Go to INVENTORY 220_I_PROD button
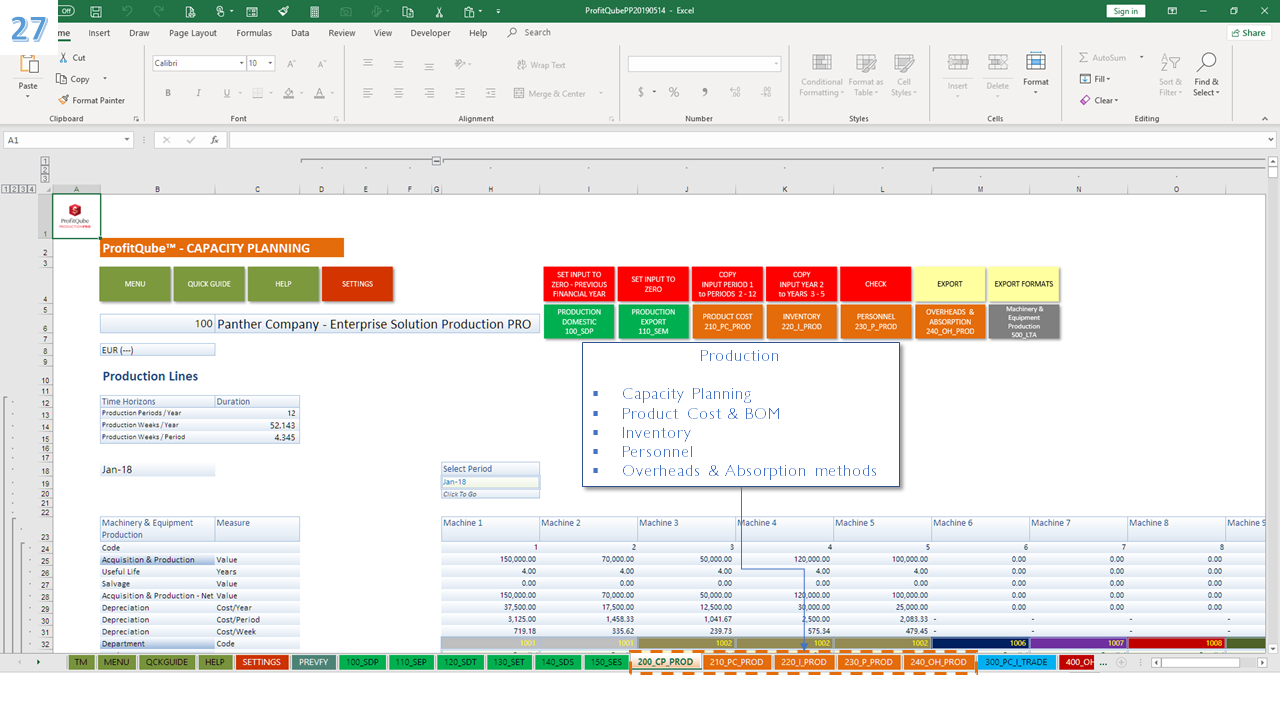This screenshot has width=1280, height=720. click(802, 321)
